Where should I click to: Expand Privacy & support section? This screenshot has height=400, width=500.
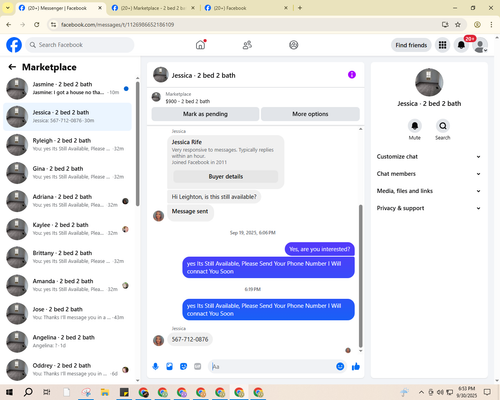[429, 208]
